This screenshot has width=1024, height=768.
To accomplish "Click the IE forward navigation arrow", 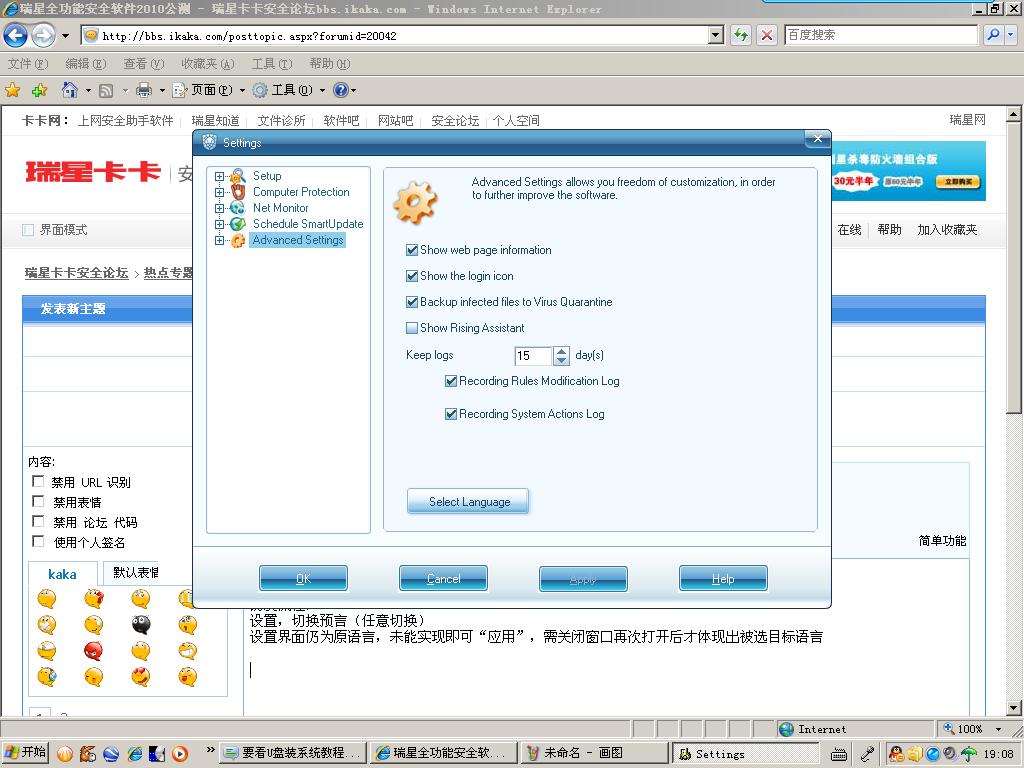I will click(44, 35).
